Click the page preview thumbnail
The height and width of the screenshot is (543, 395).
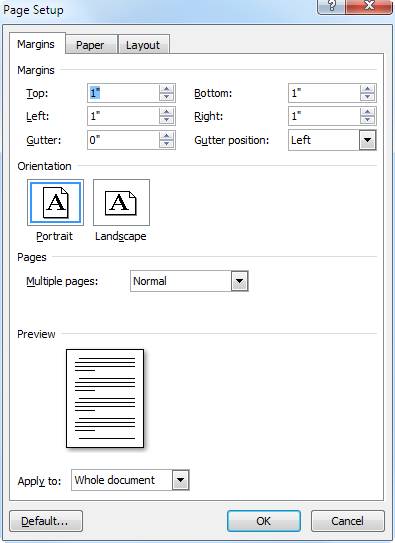coord(105,398)
